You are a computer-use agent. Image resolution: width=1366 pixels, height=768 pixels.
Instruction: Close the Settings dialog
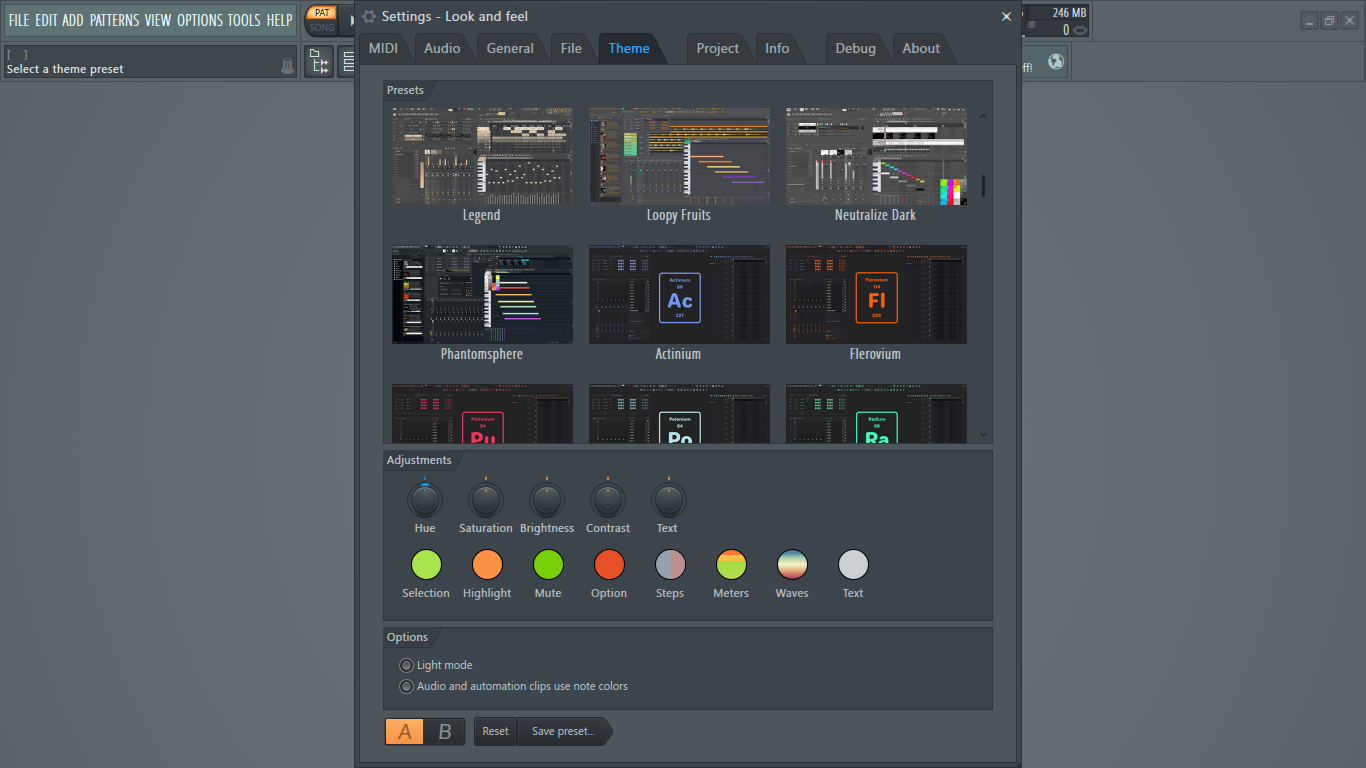pos(1006,16)
